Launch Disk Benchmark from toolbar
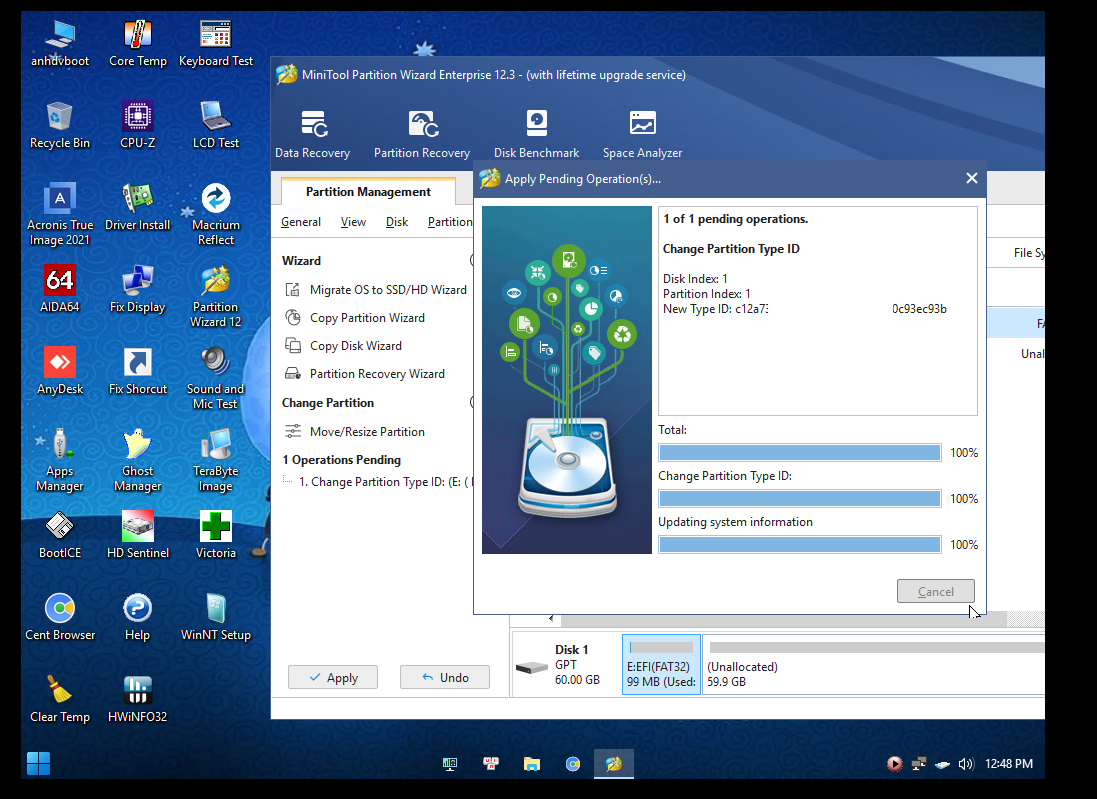The width and height of the screenshot is (1097, 799). 536,135
